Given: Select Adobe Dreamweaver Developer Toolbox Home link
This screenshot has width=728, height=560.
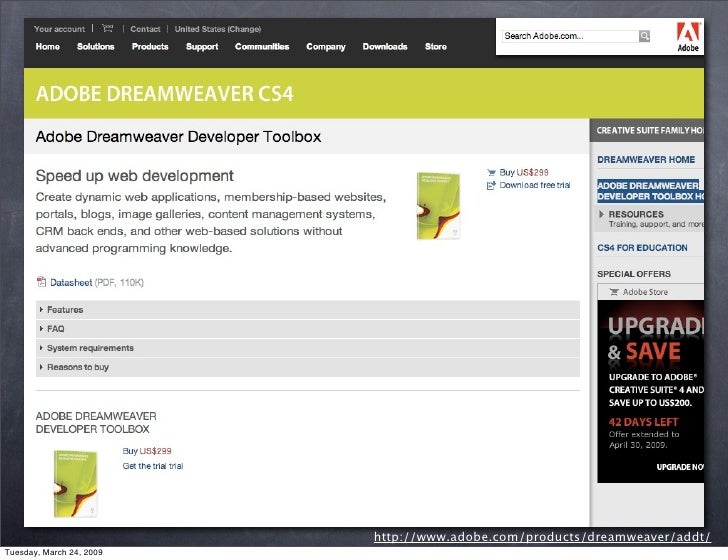Looking at the screenshot, I should [x=650, y=191].
